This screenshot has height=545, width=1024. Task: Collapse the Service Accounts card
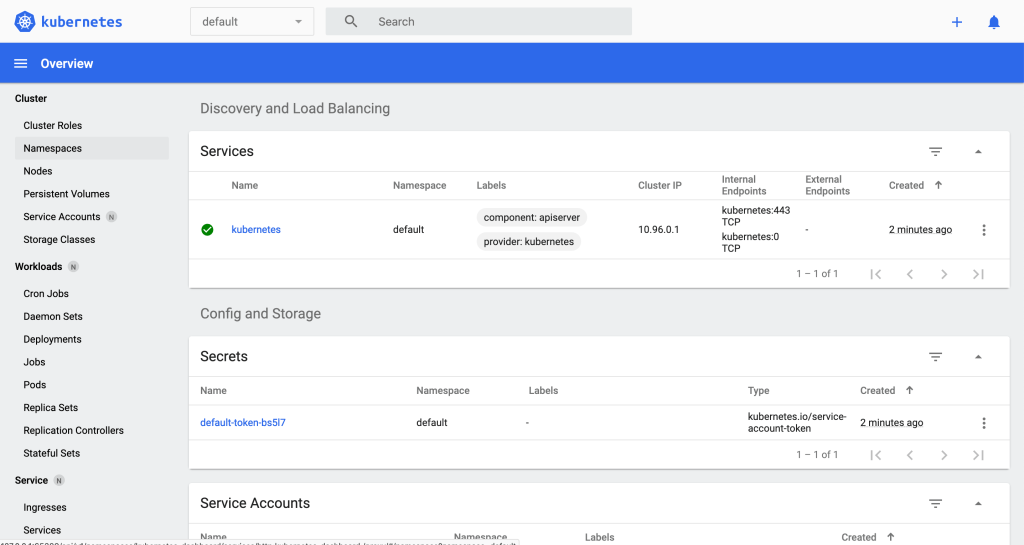(977, 504)
